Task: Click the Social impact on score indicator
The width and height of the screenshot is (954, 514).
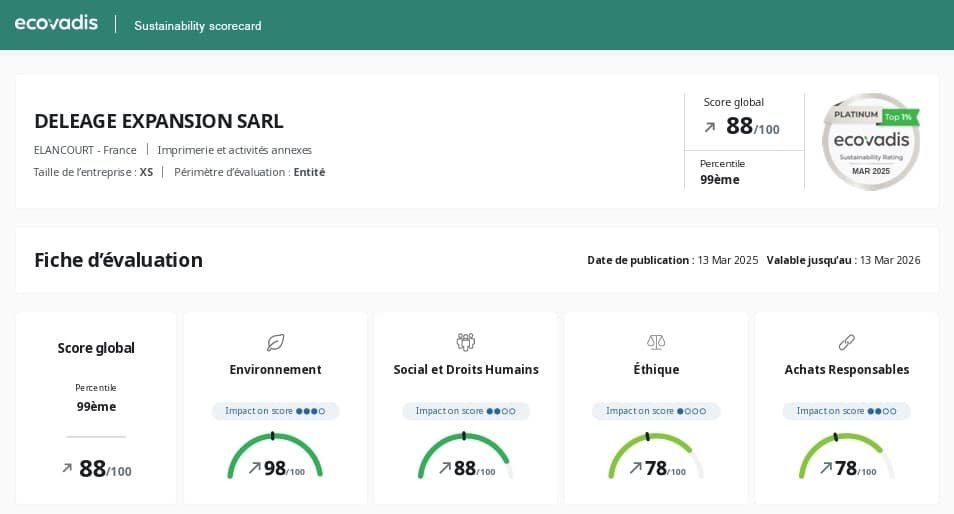Action: [465, 411]
